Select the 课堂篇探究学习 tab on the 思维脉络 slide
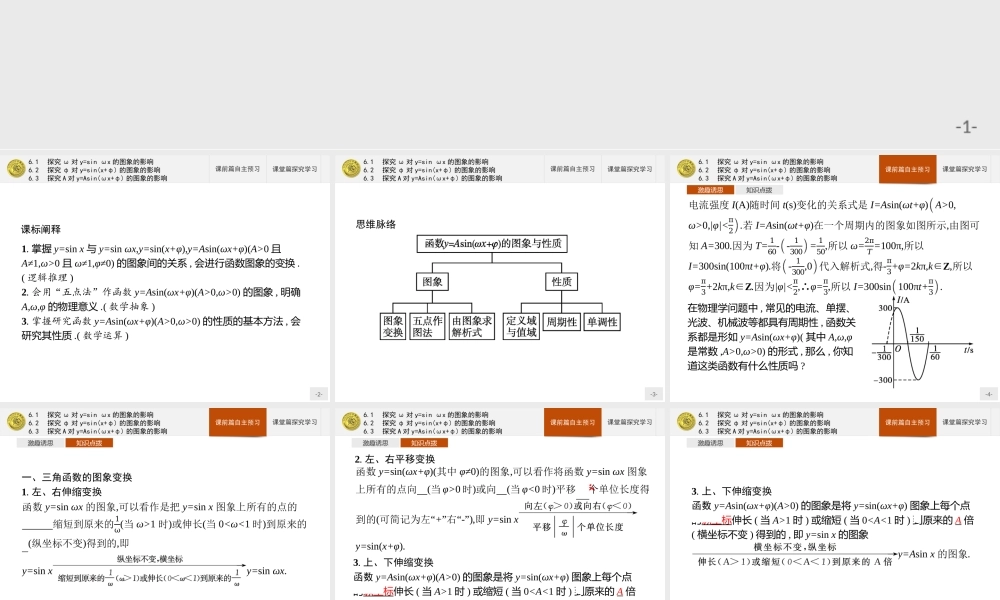The width and height of the screenshot is (1000, 600). [630, 169]
